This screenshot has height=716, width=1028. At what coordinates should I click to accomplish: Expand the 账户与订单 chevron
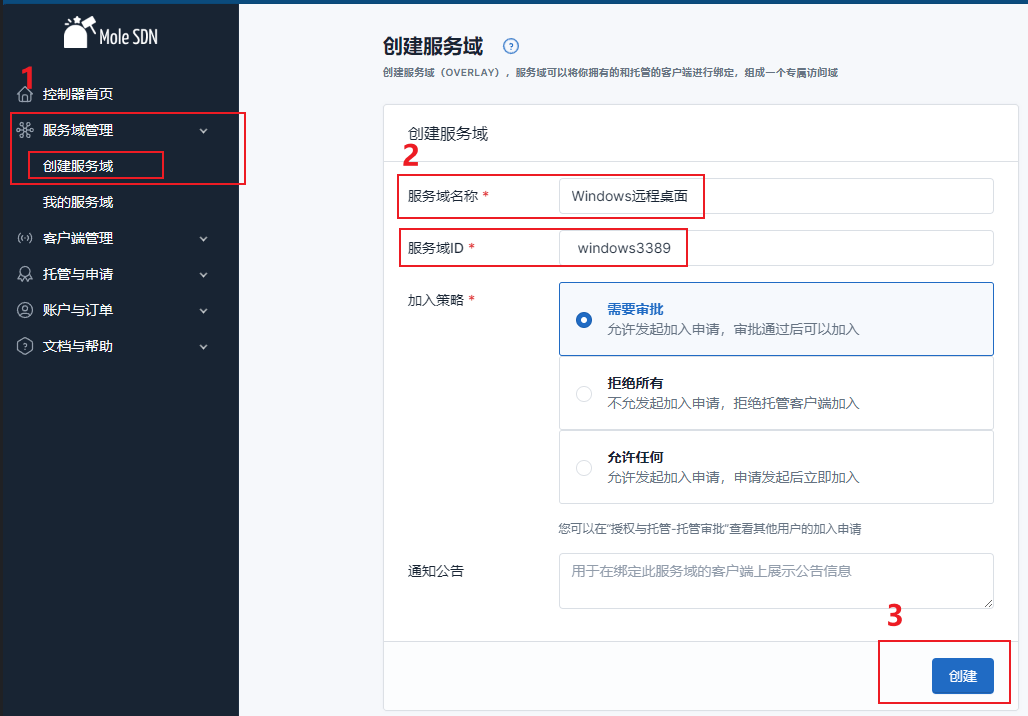(x=204, y=311)
